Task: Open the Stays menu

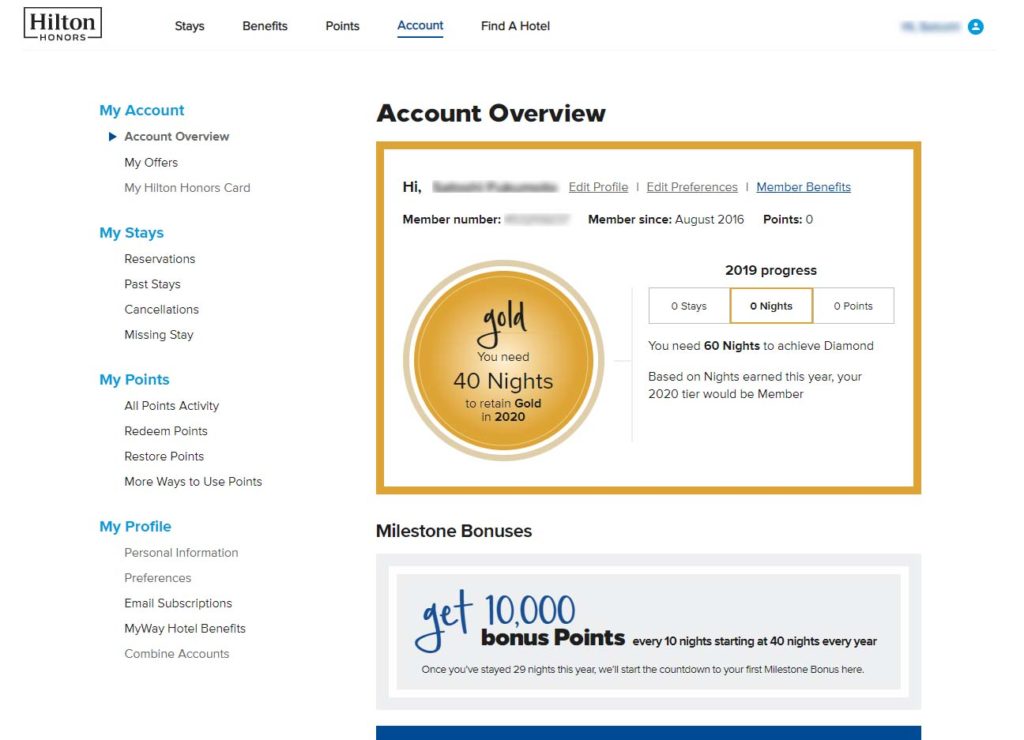Action: click(x=189, y=26)
